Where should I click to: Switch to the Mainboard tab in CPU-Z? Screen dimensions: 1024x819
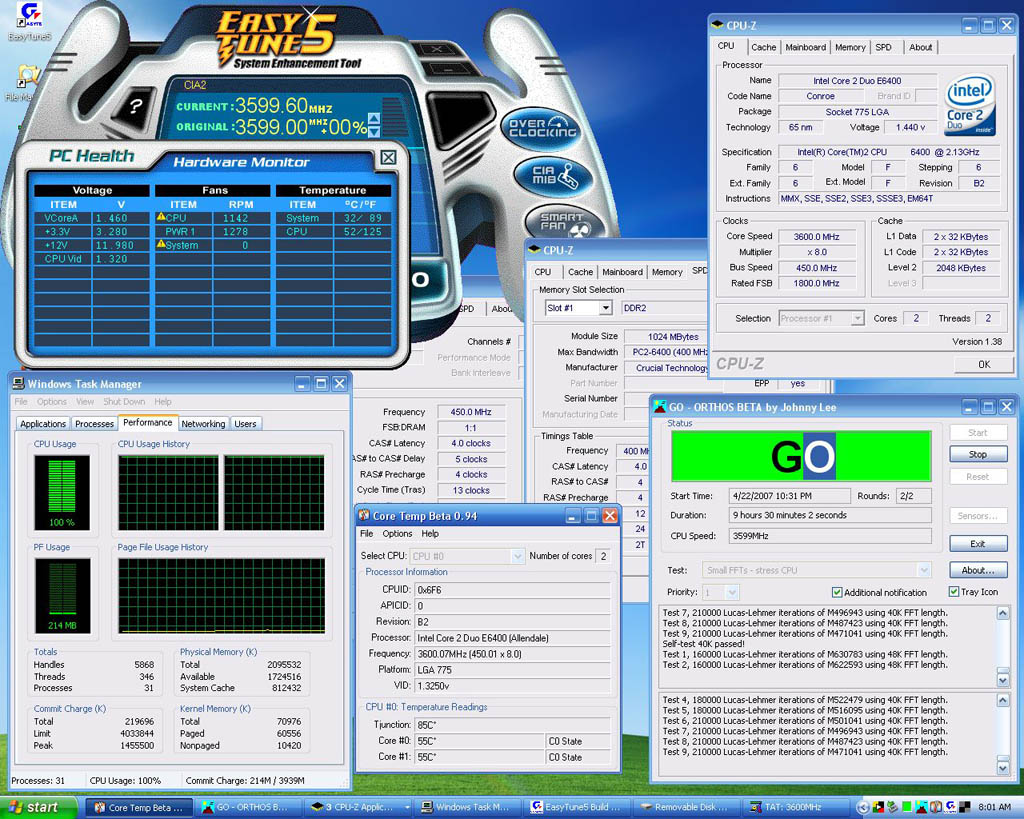pyautogui.click(x=805, y=47)
